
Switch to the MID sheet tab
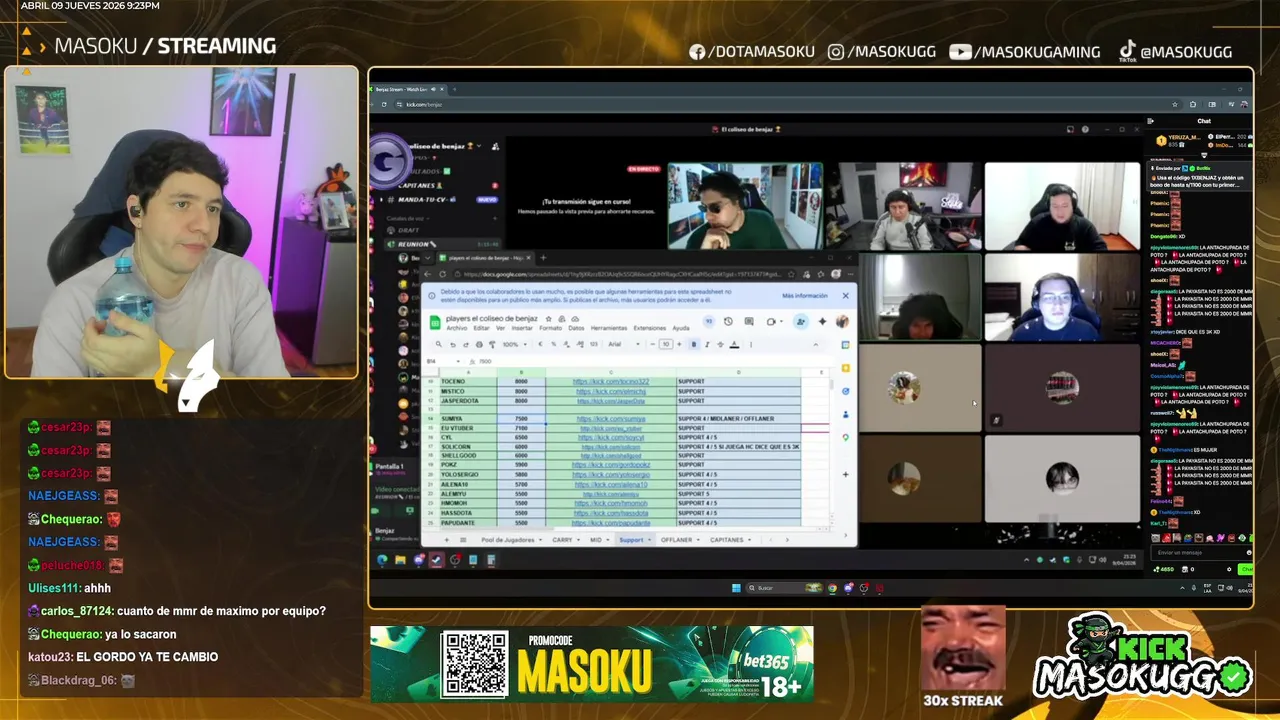pyautogui.click(x=596, y=540)
